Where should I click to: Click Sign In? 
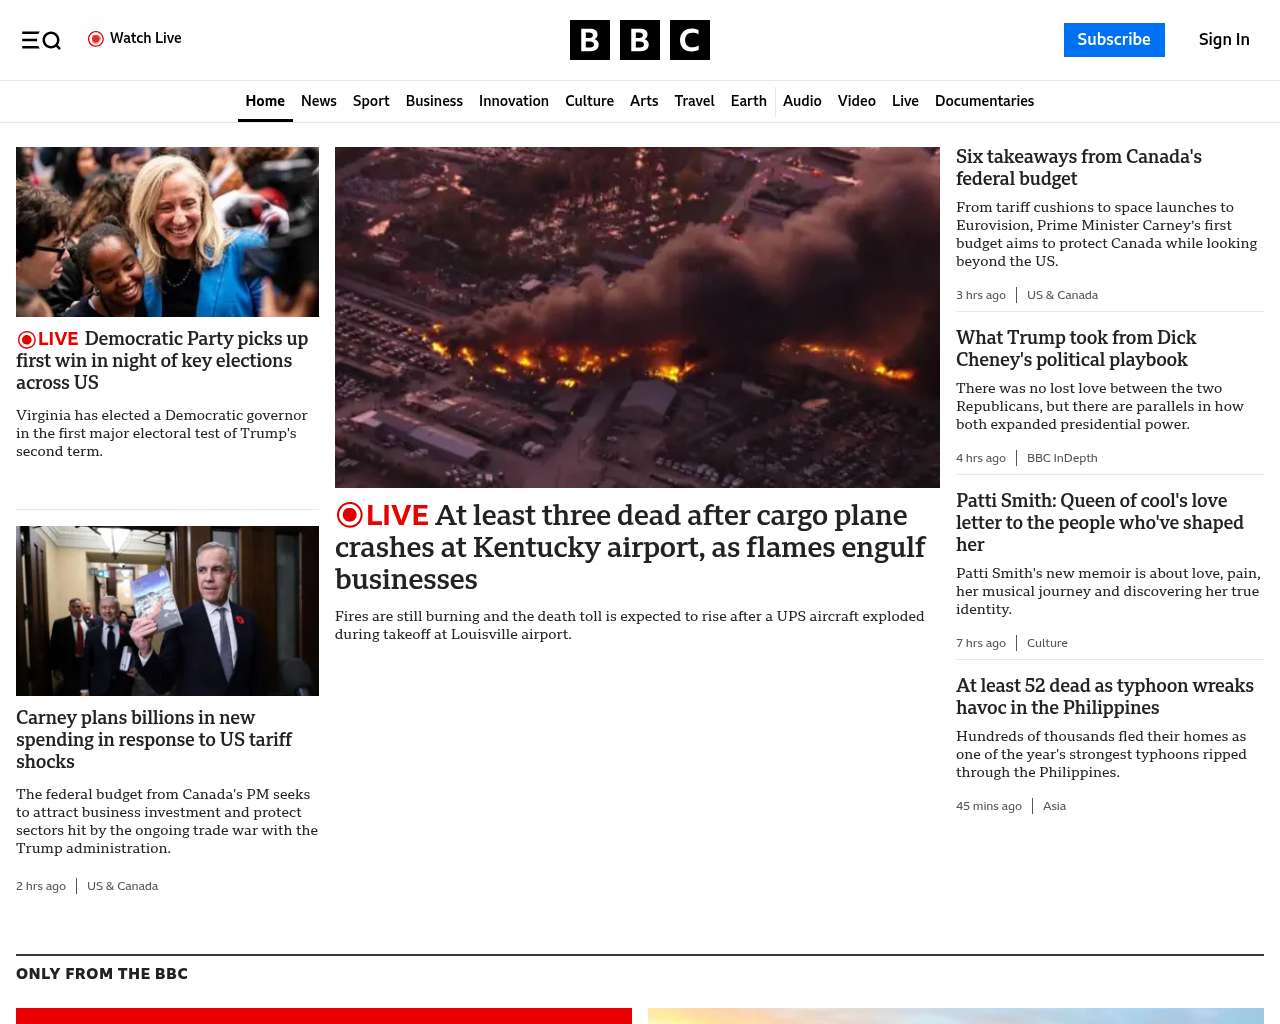[1224, 40]
